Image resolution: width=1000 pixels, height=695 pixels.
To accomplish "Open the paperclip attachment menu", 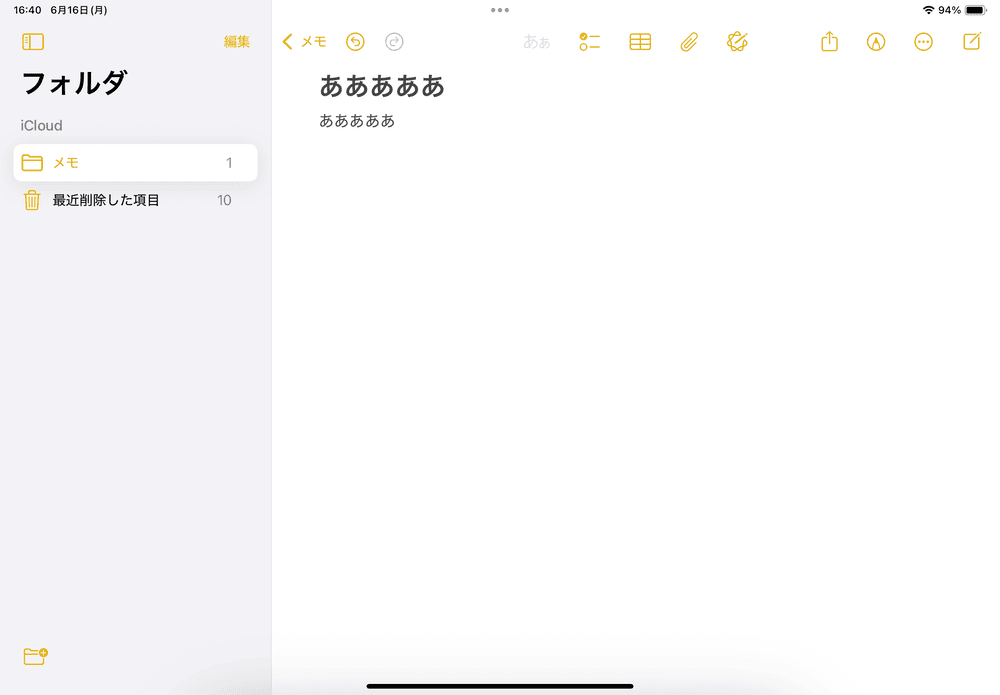I will 689,42.
